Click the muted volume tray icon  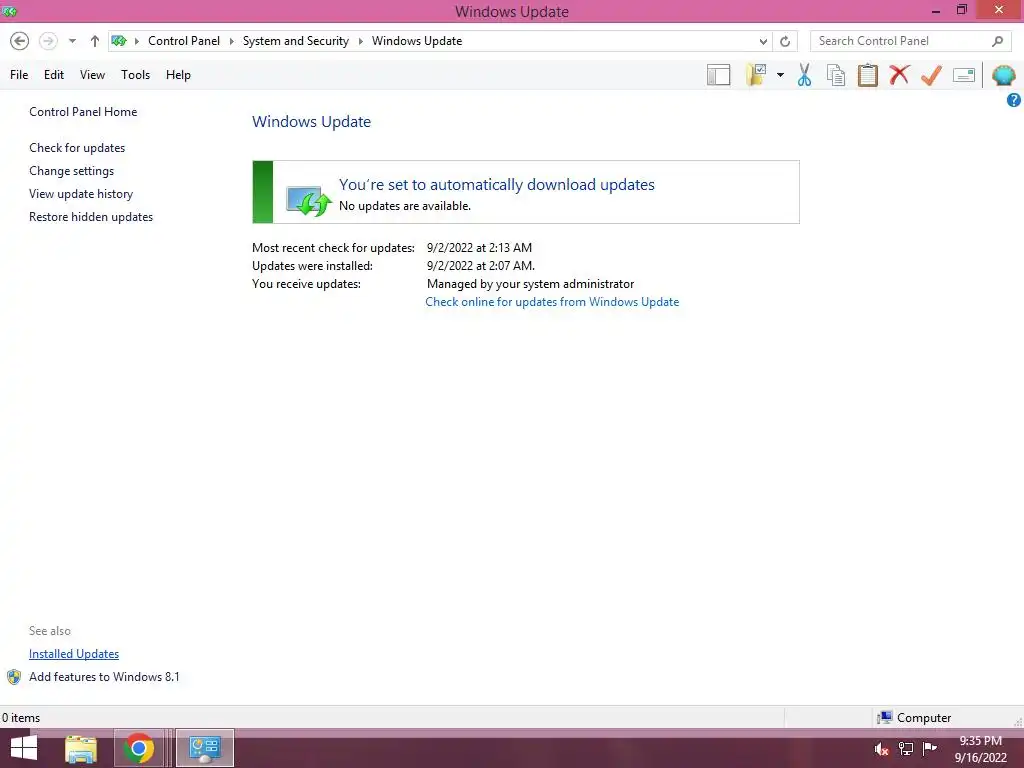pos(881,749)
